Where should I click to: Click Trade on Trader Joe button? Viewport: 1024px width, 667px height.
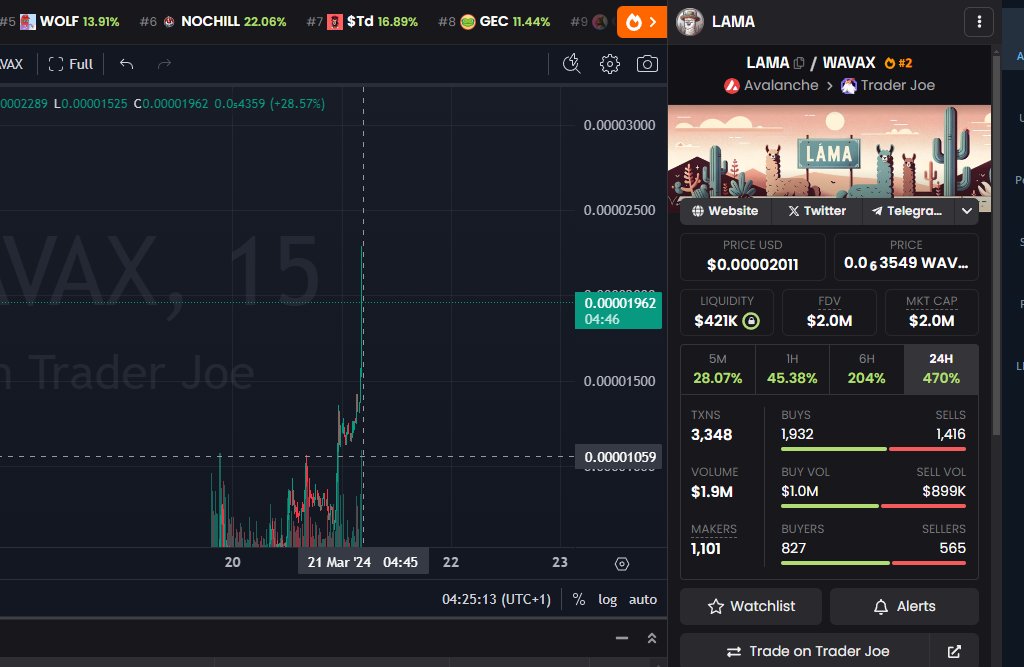coord(805,651)
